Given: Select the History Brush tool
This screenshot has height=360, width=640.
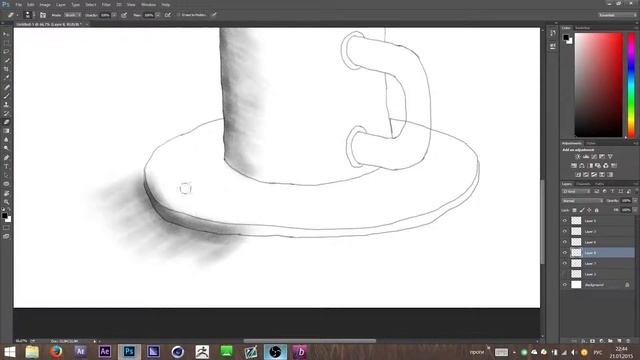Looking at the screenshot, I should pyautogui.click(x=6, y=113).
